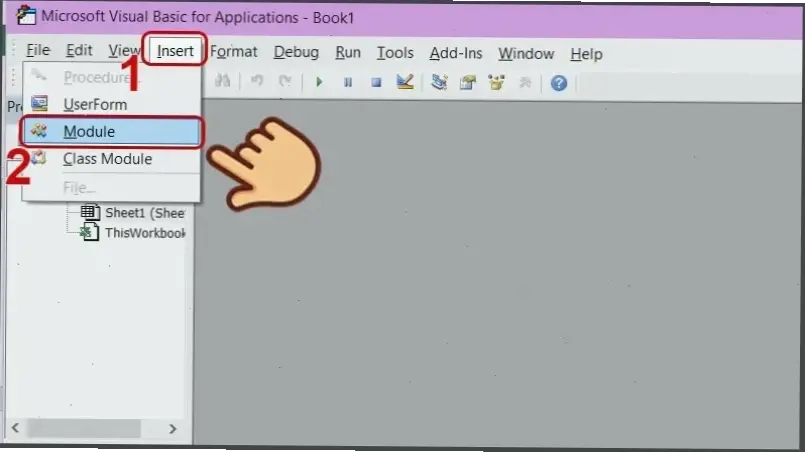Open Object Browser toolbar icon

(x=496, y=83)
